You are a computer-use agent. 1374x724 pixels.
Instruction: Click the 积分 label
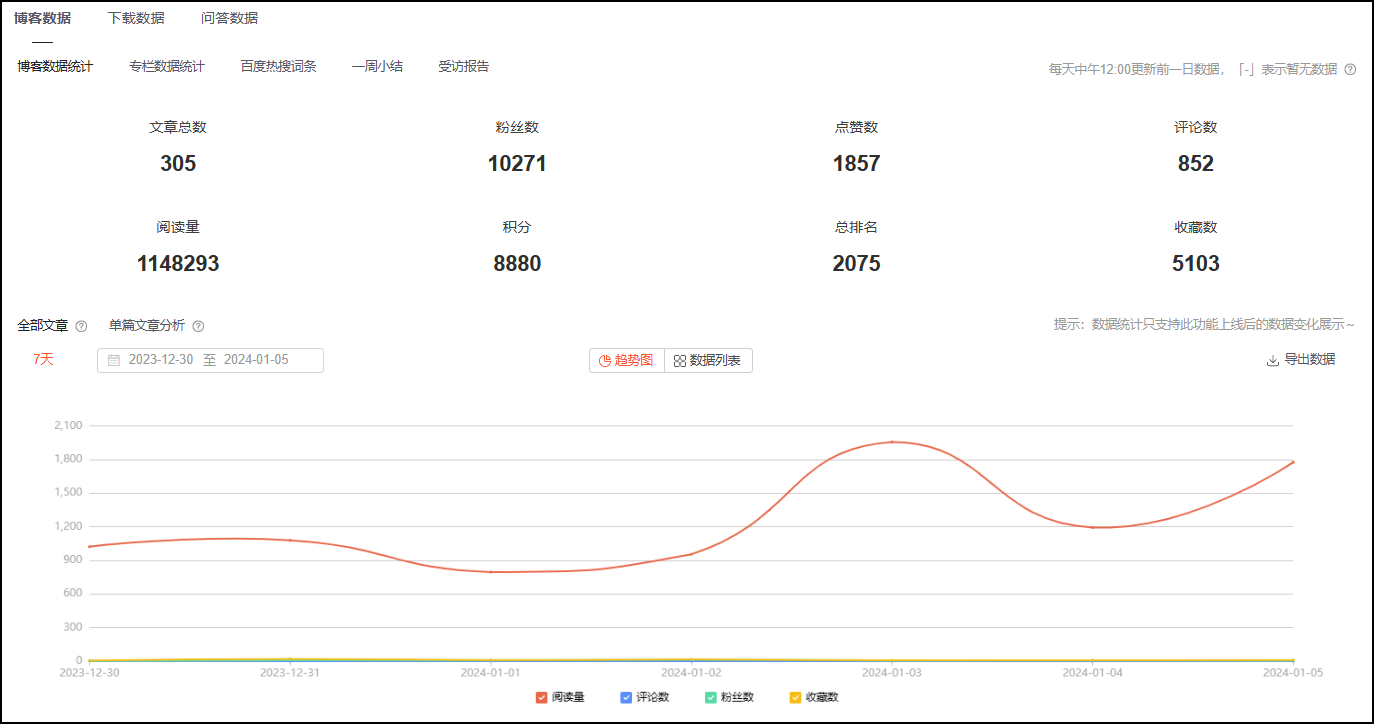coord(517,227)
